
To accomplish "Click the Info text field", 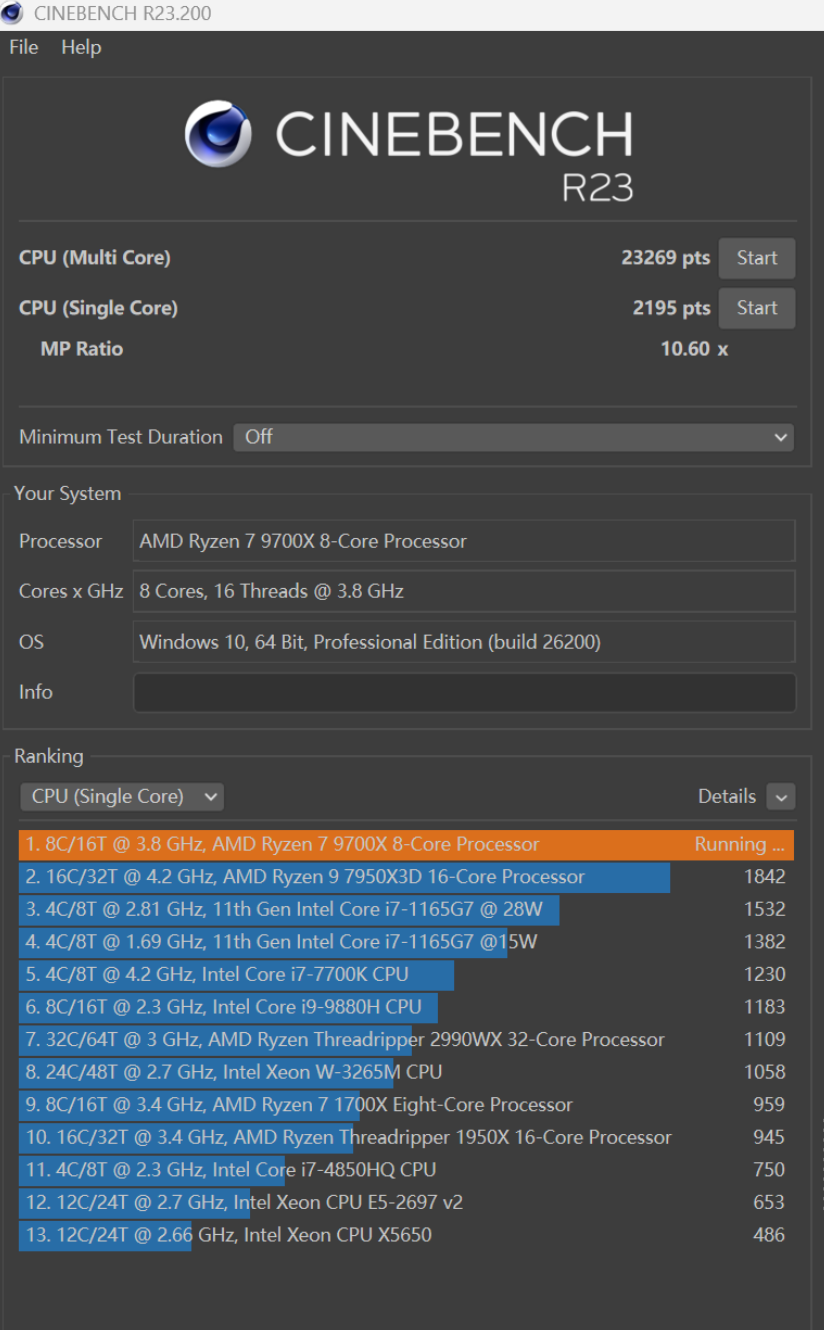I will click(464, 692).
